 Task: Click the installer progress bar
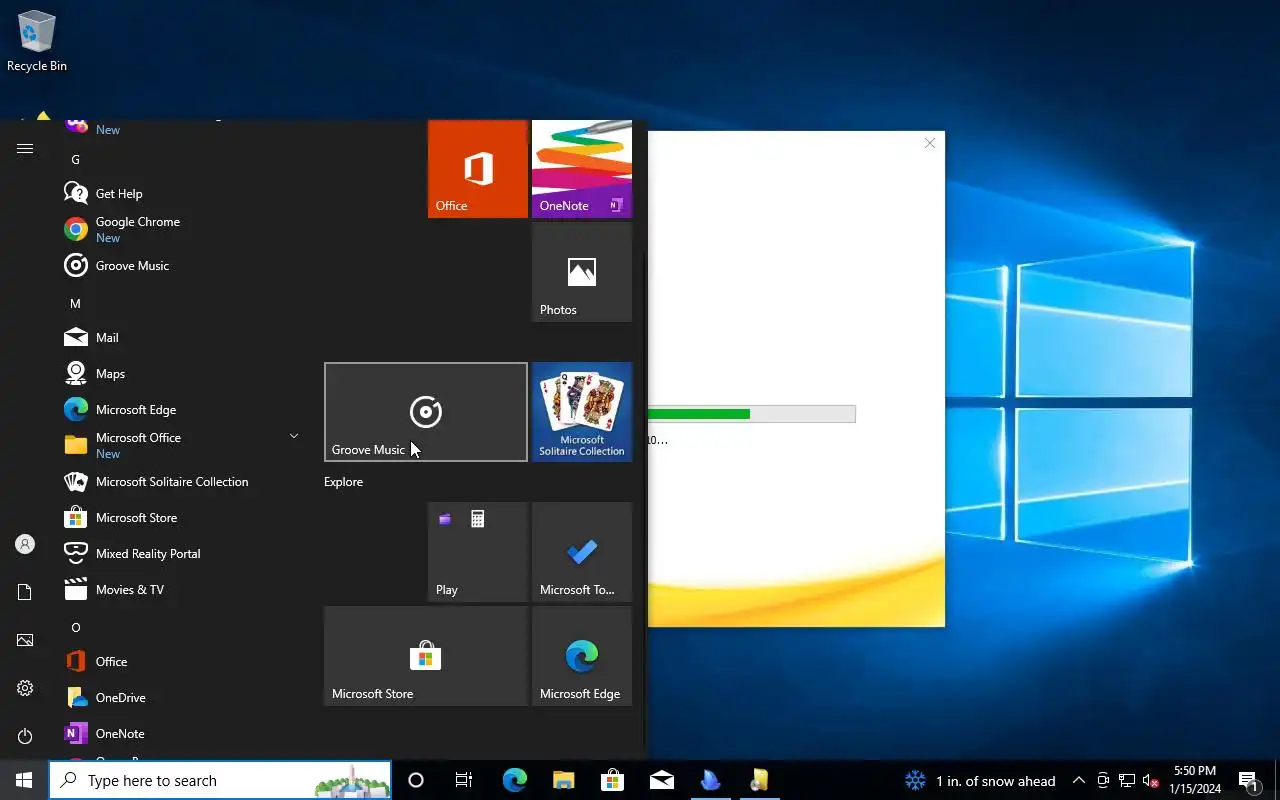click(x=752, y=414)
